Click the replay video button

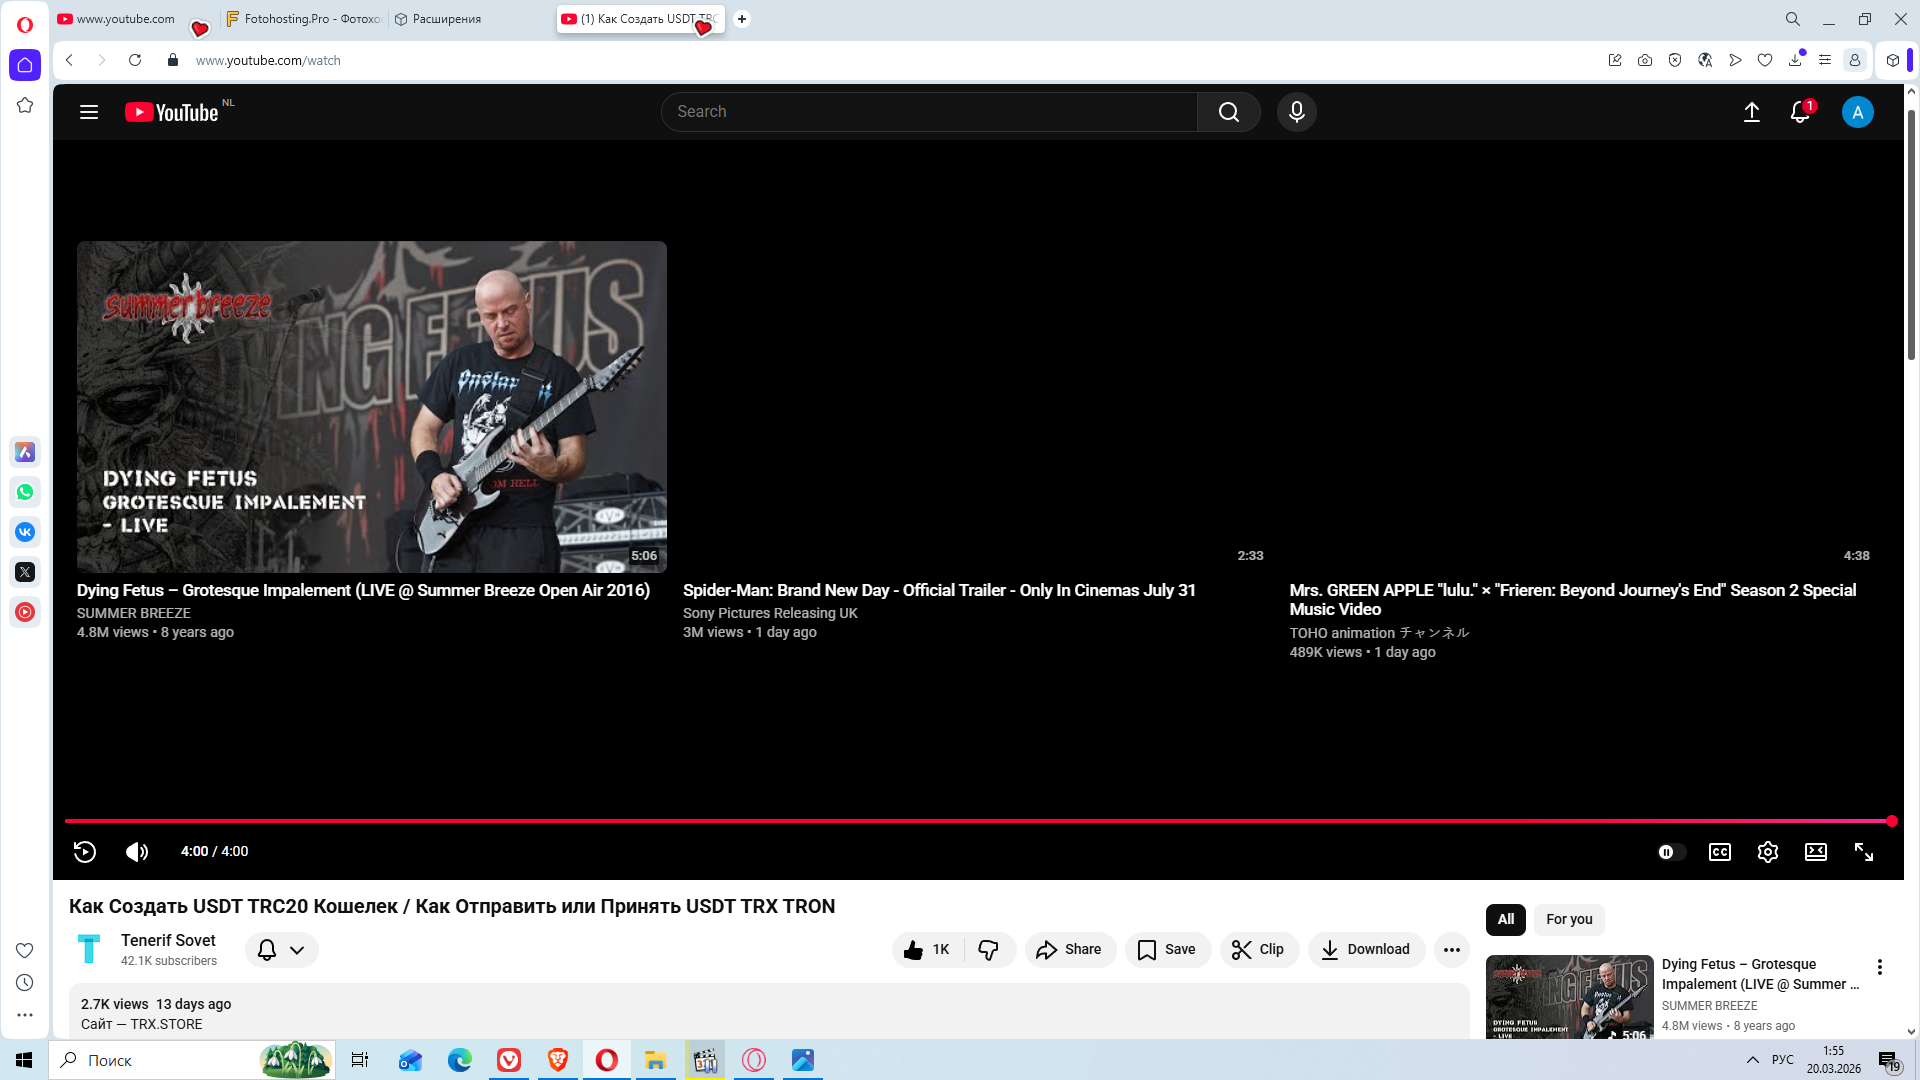click(85, 852)
